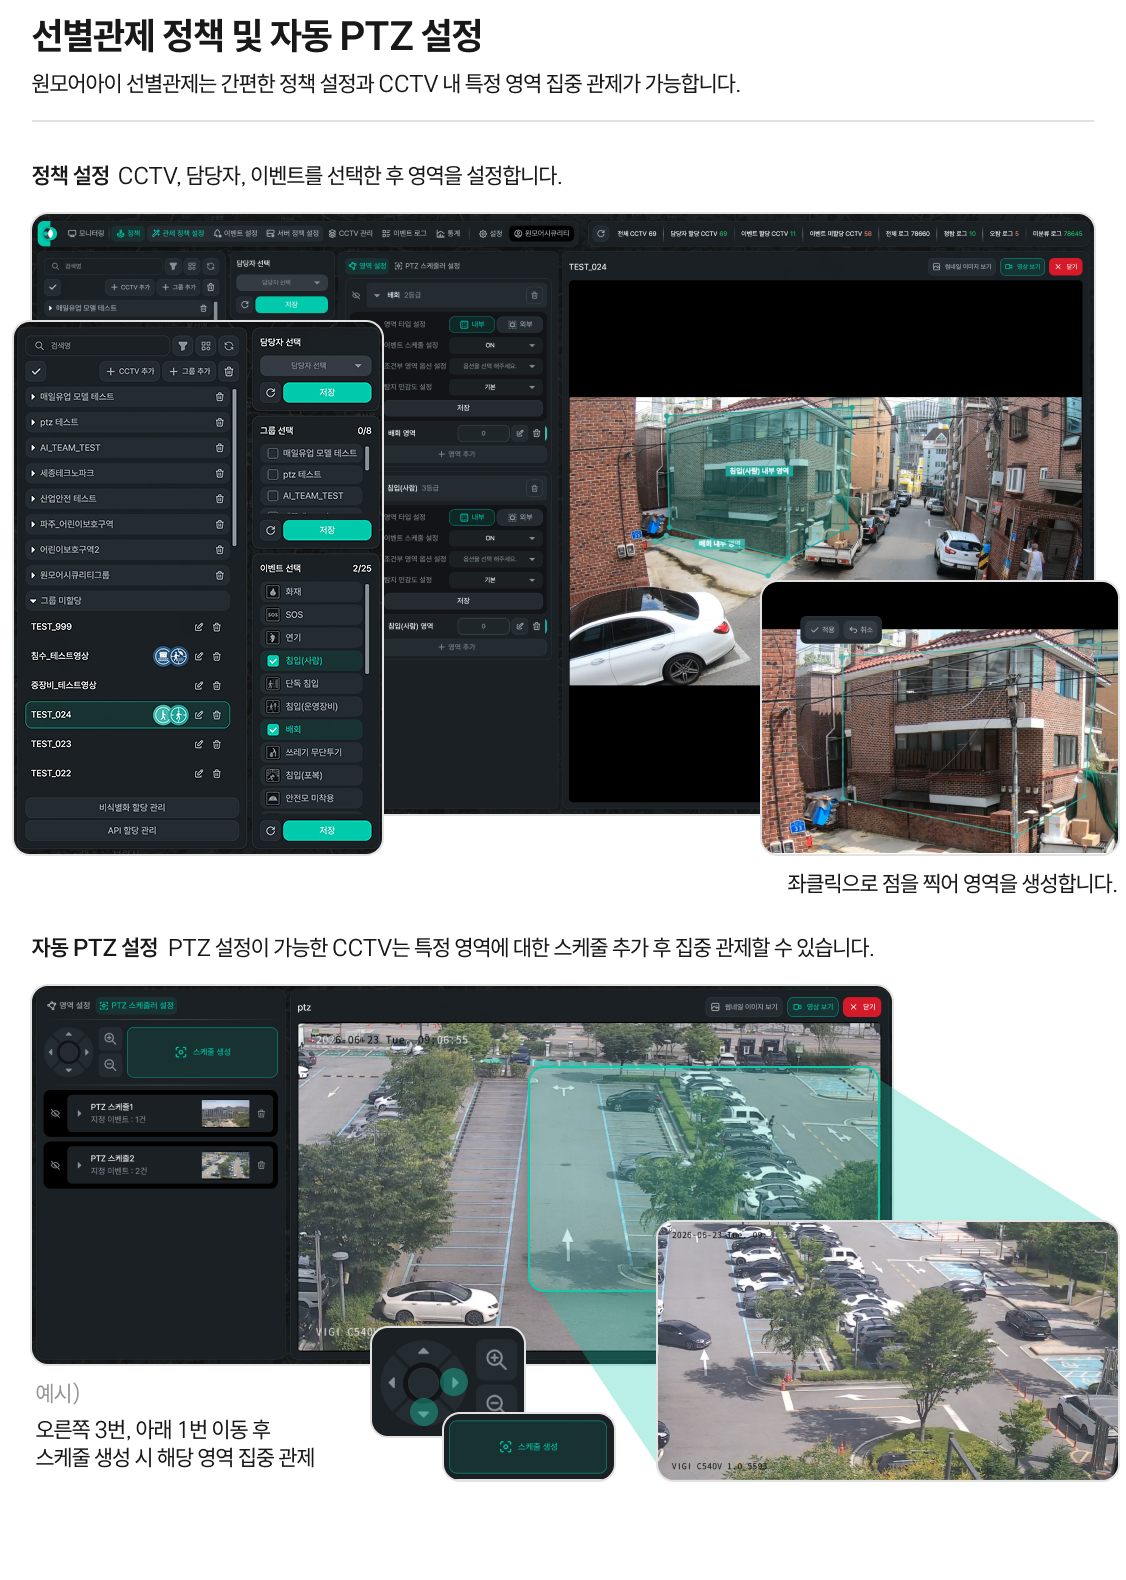Click the 그룹 선택 list scrollbar

[x=367, y=458]
